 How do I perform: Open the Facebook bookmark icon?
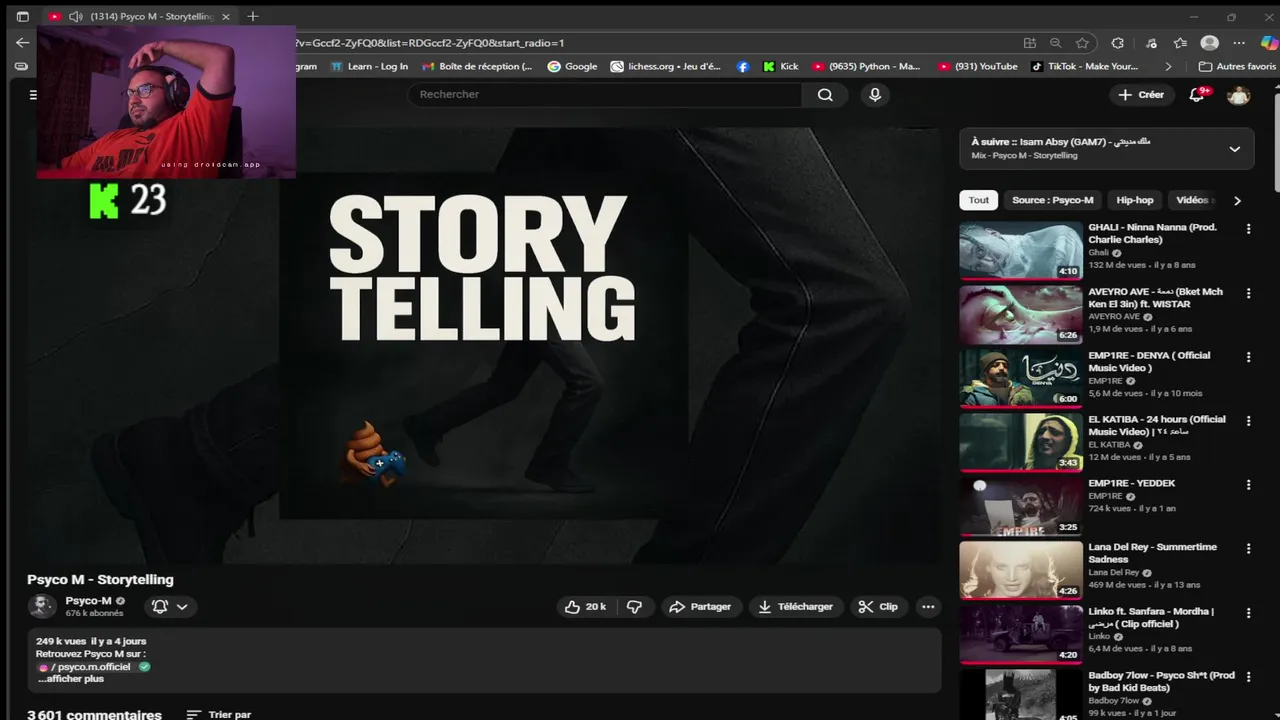coord(742,67)
